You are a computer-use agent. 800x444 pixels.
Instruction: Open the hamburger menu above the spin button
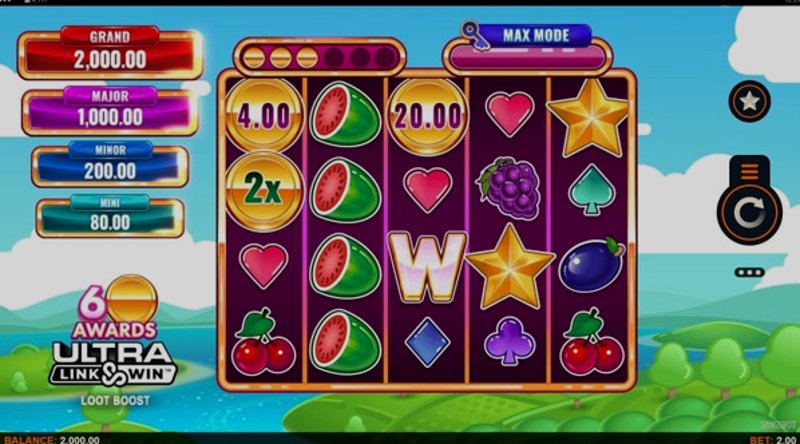pyautogui.click(x=749, y=171)
